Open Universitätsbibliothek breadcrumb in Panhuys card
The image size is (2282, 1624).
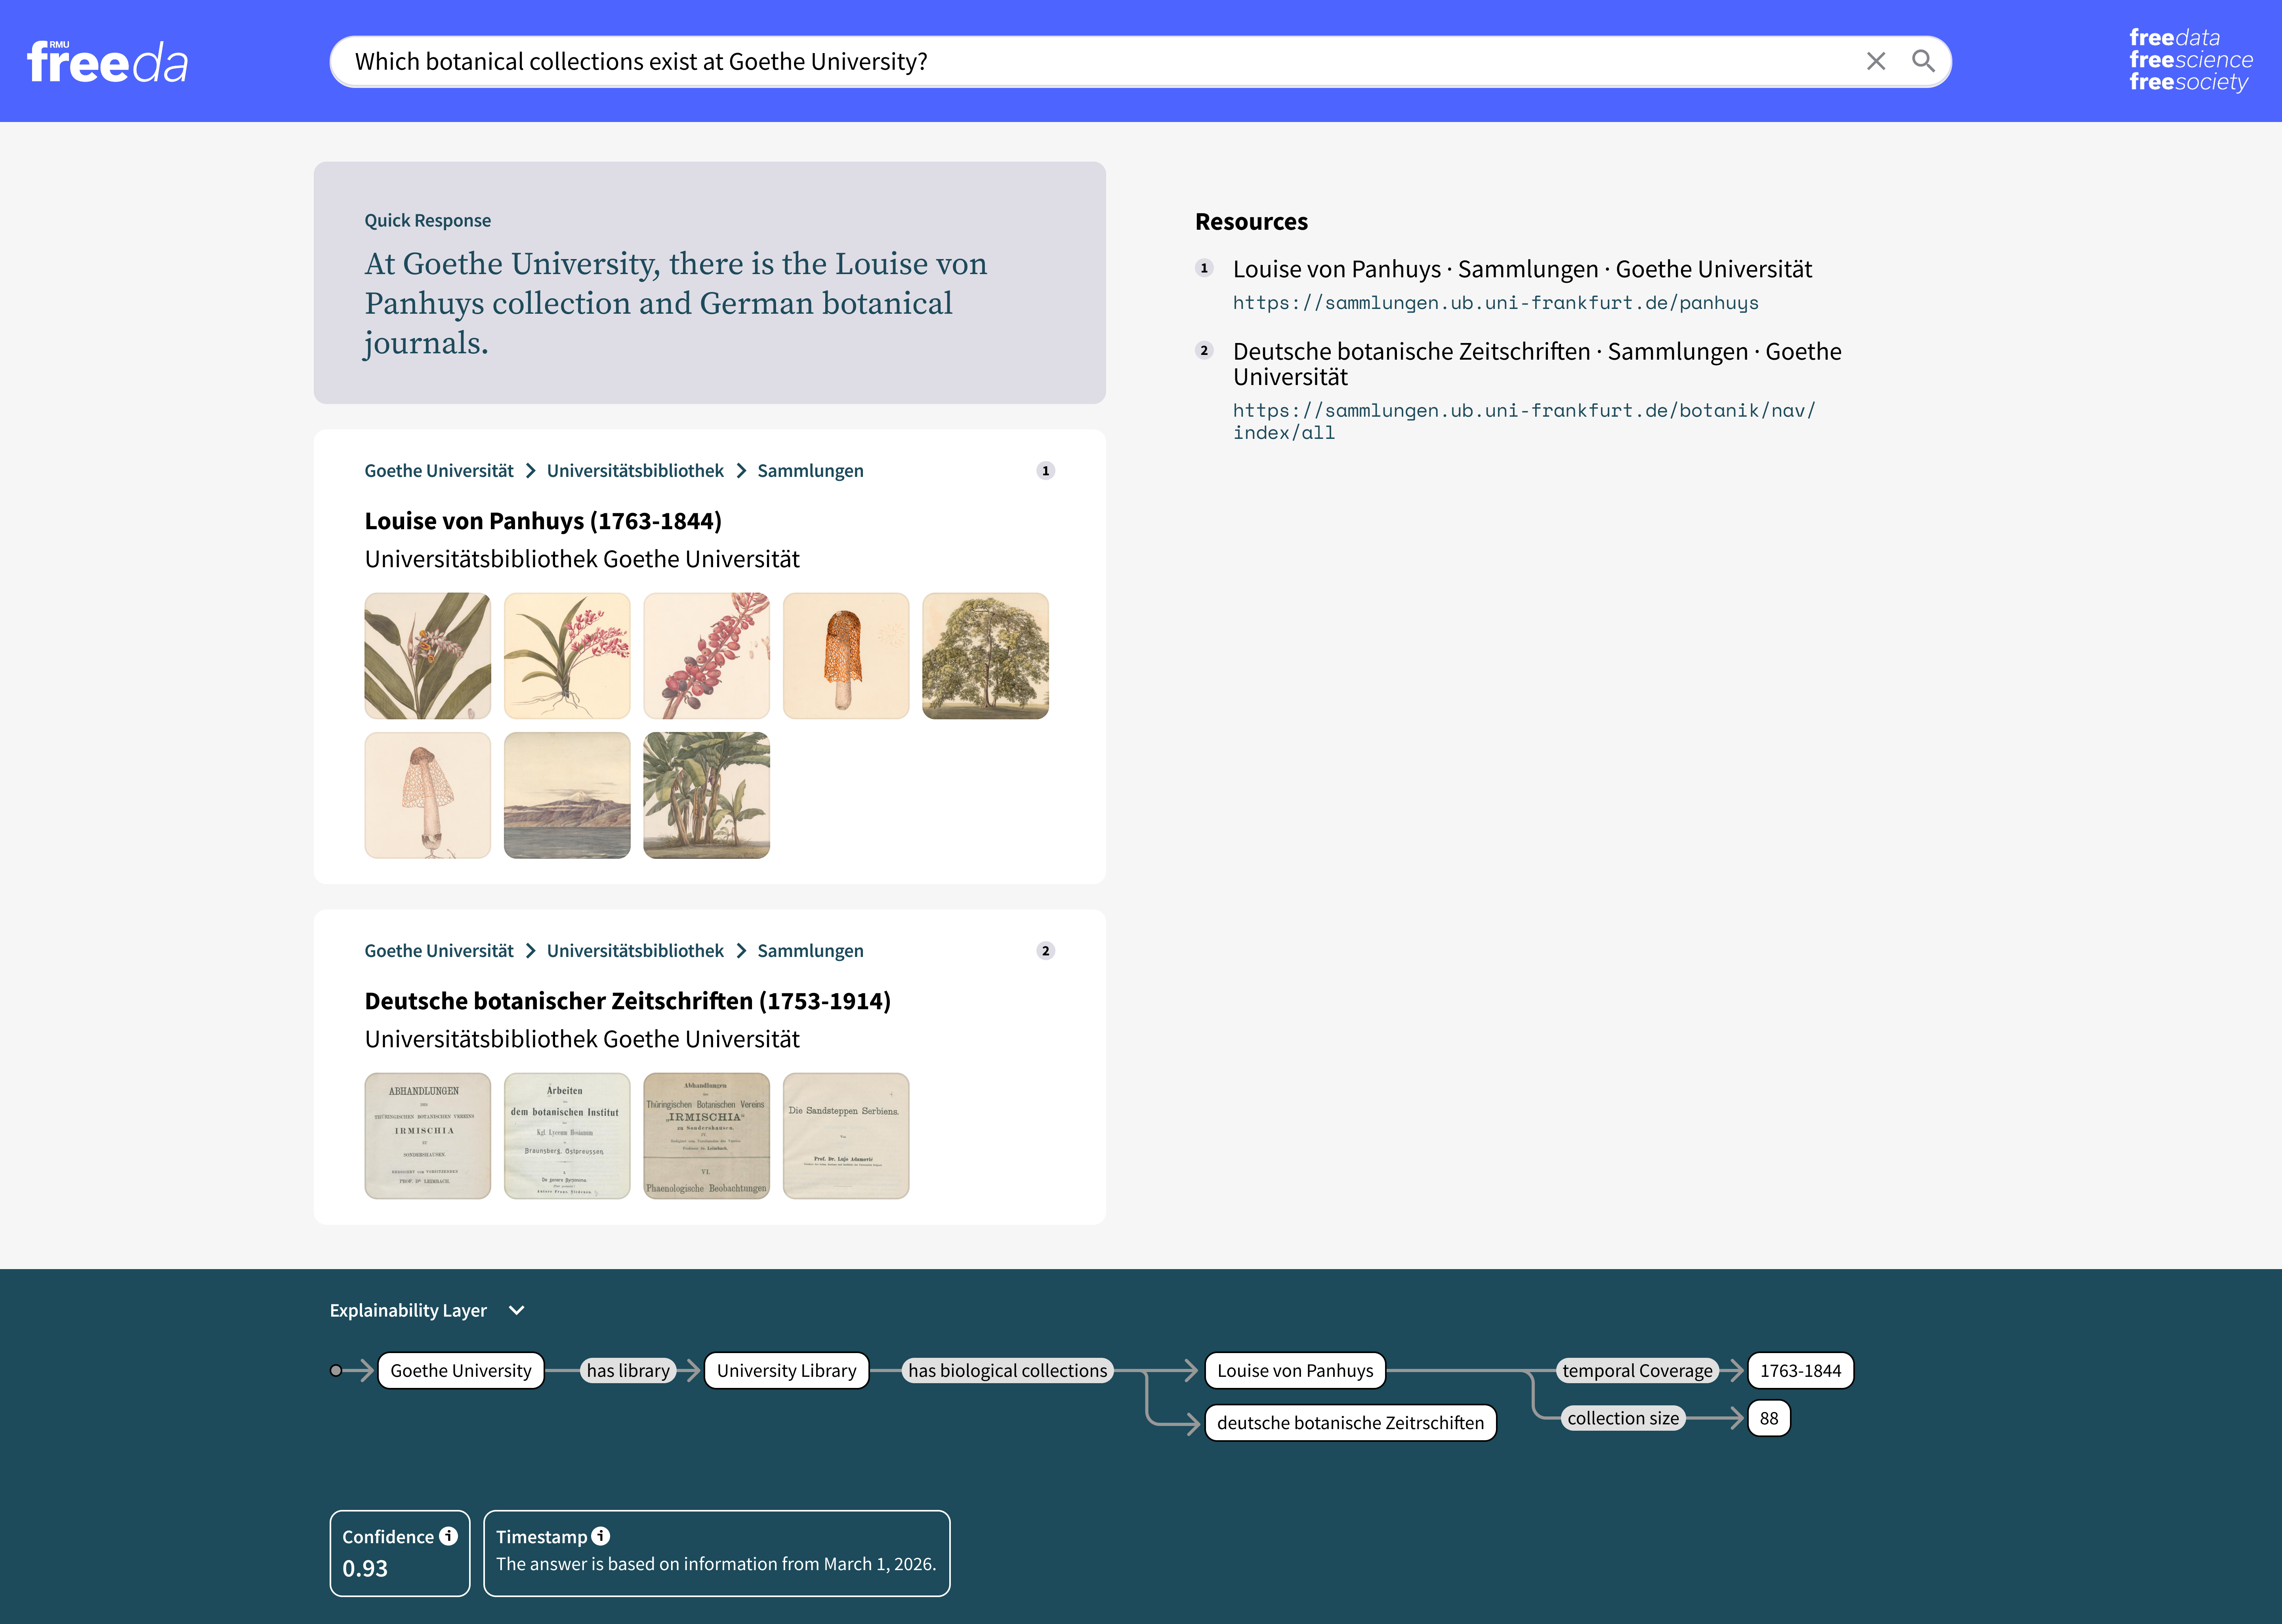click(635, 471)
